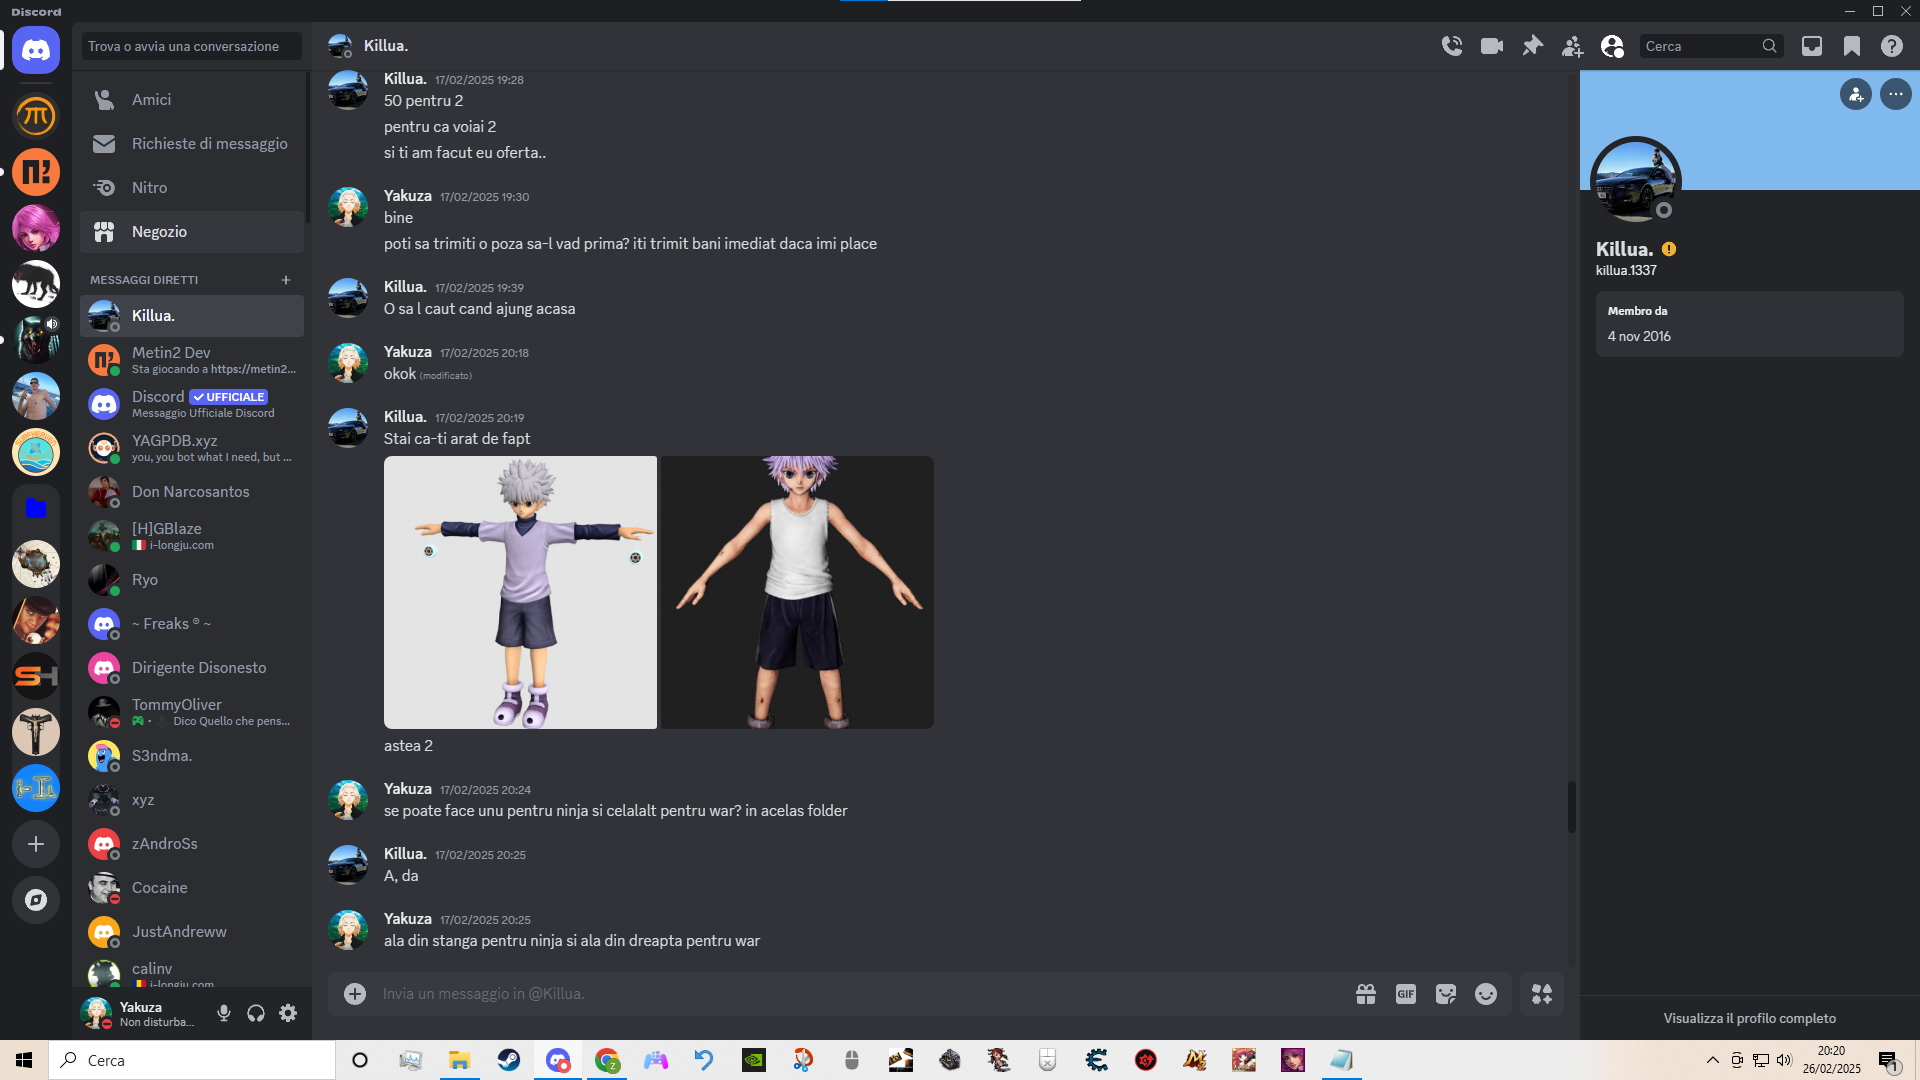Open the inbox icon

(x=1812, y=46)
